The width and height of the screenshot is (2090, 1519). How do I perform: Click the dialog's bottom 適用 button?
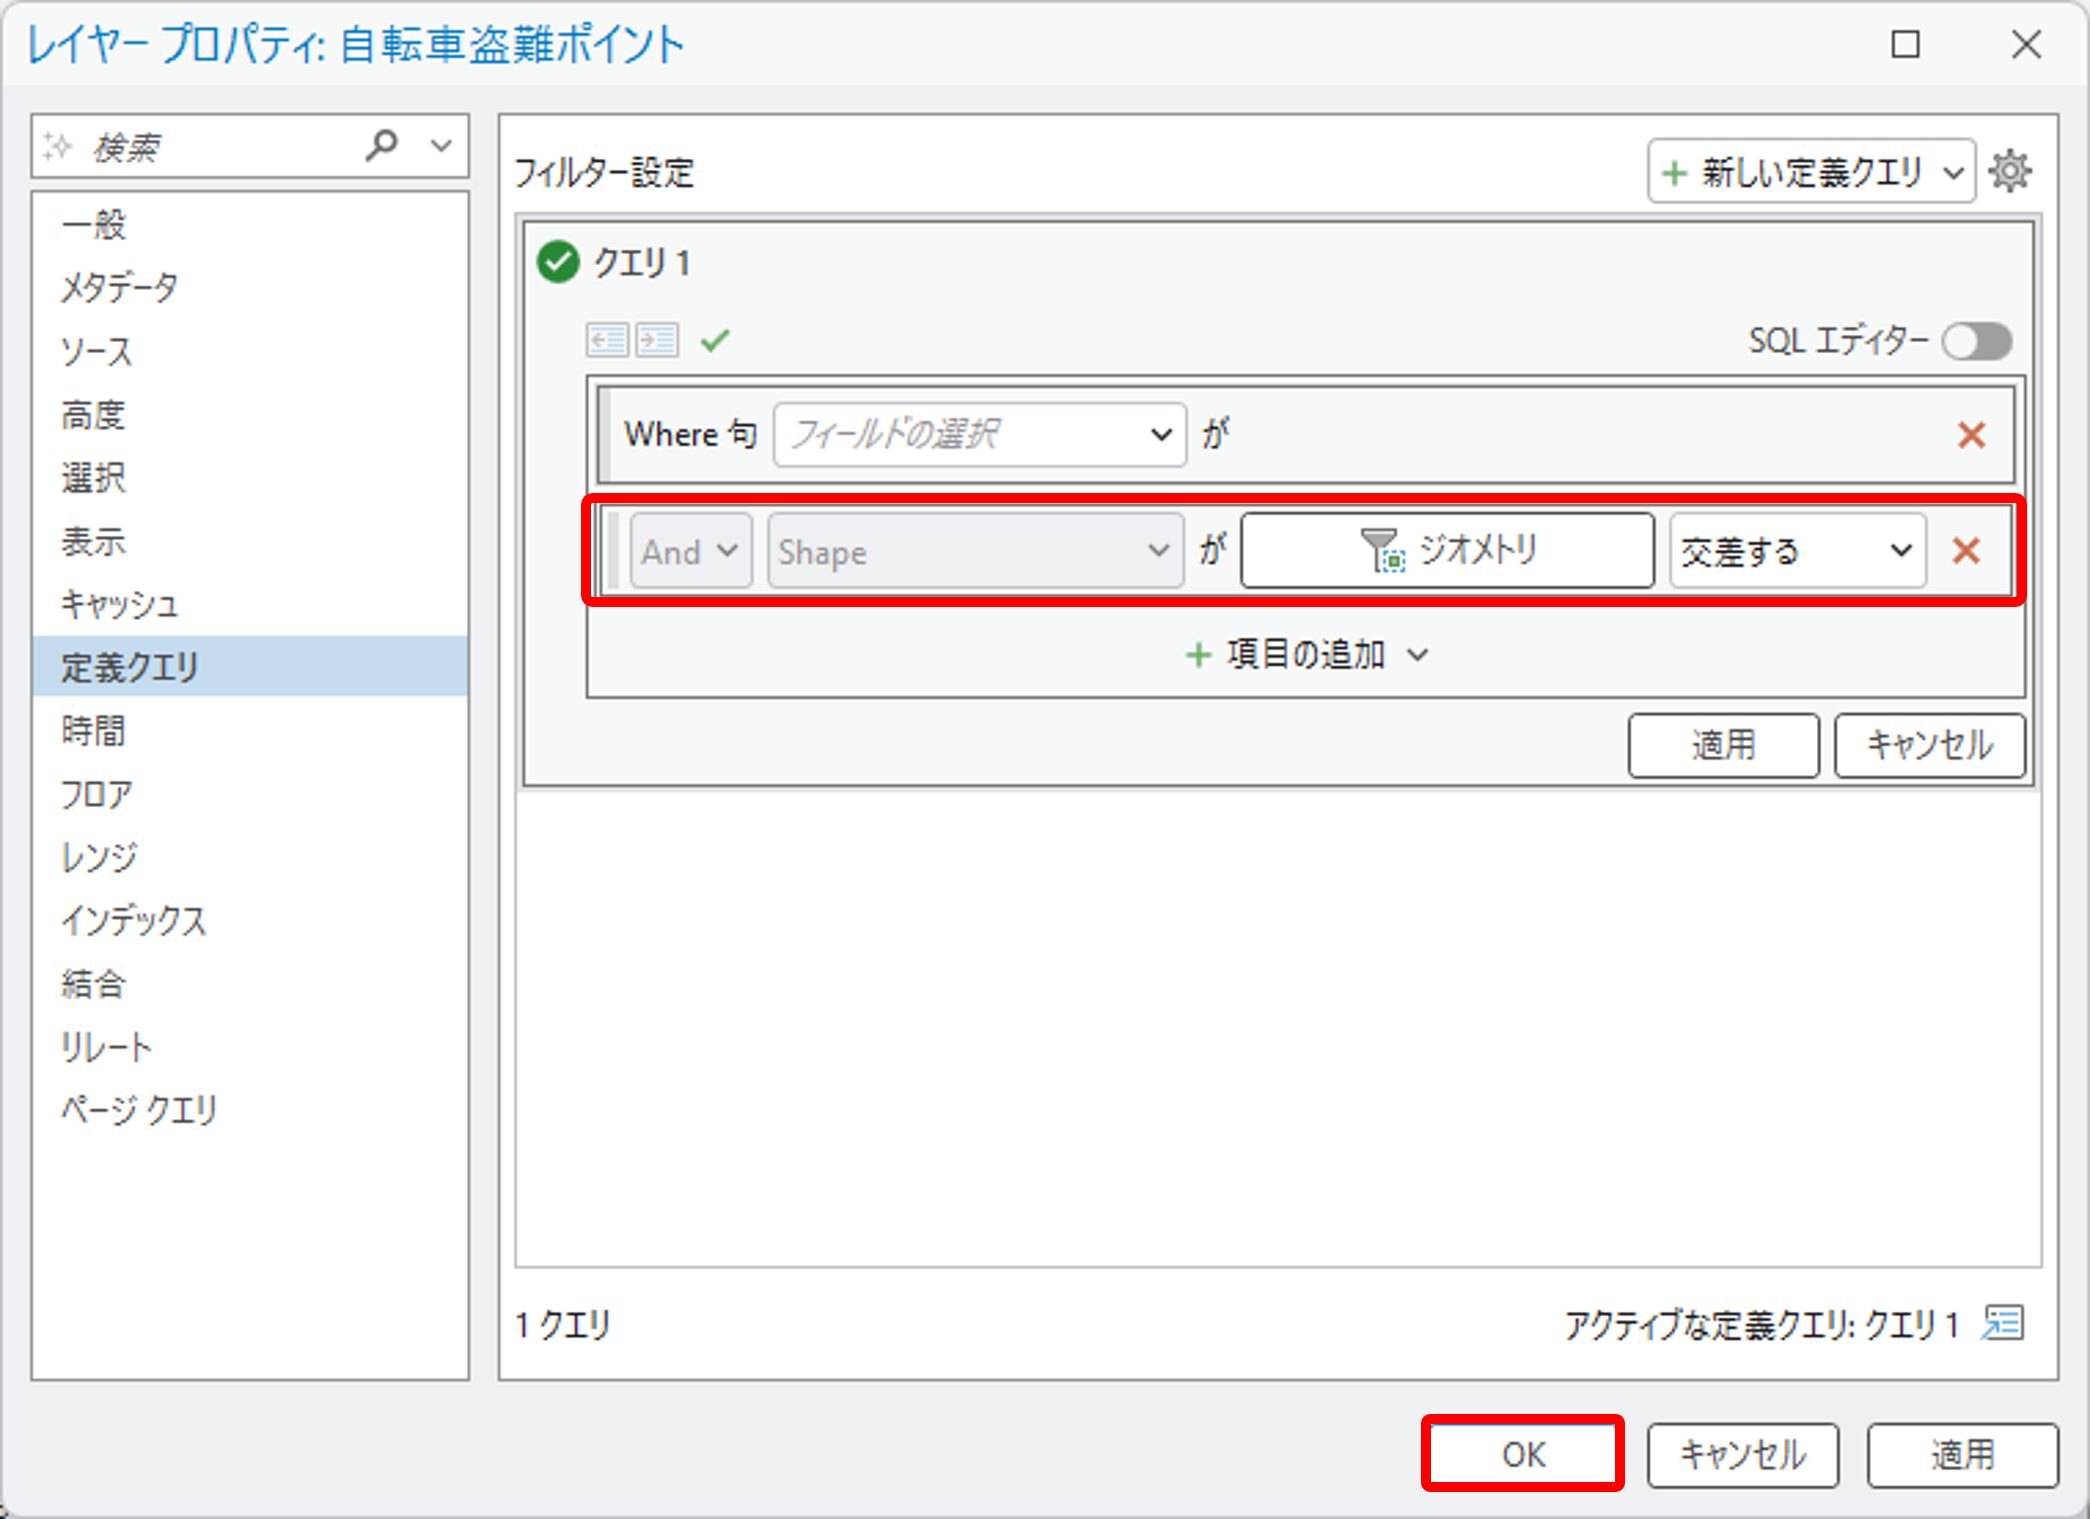[x=1962, y=1455]
